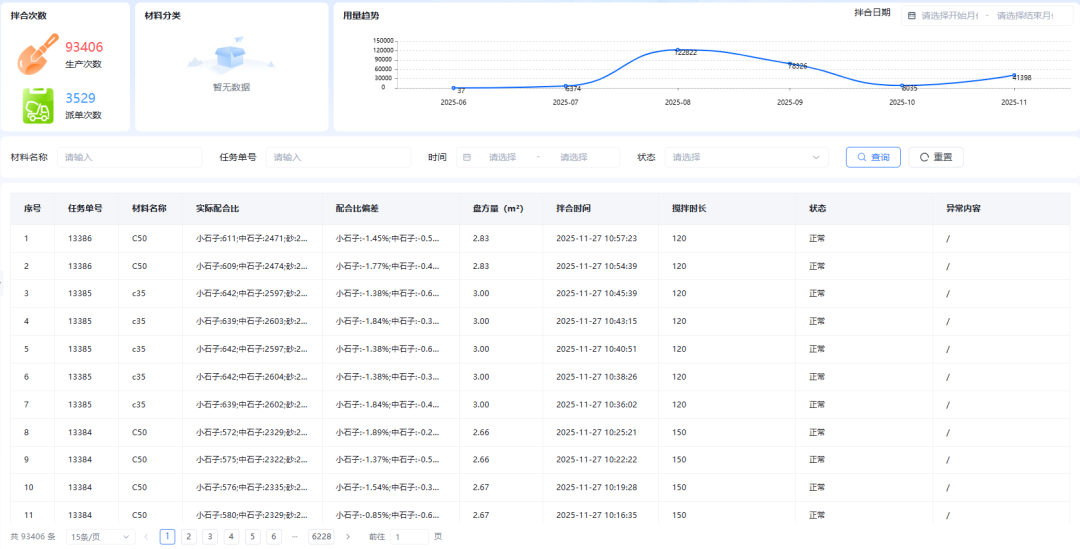Viewport: 1080px width, 549px height.
Task: Click the 前往 page number input box
Action: (409, 537)
